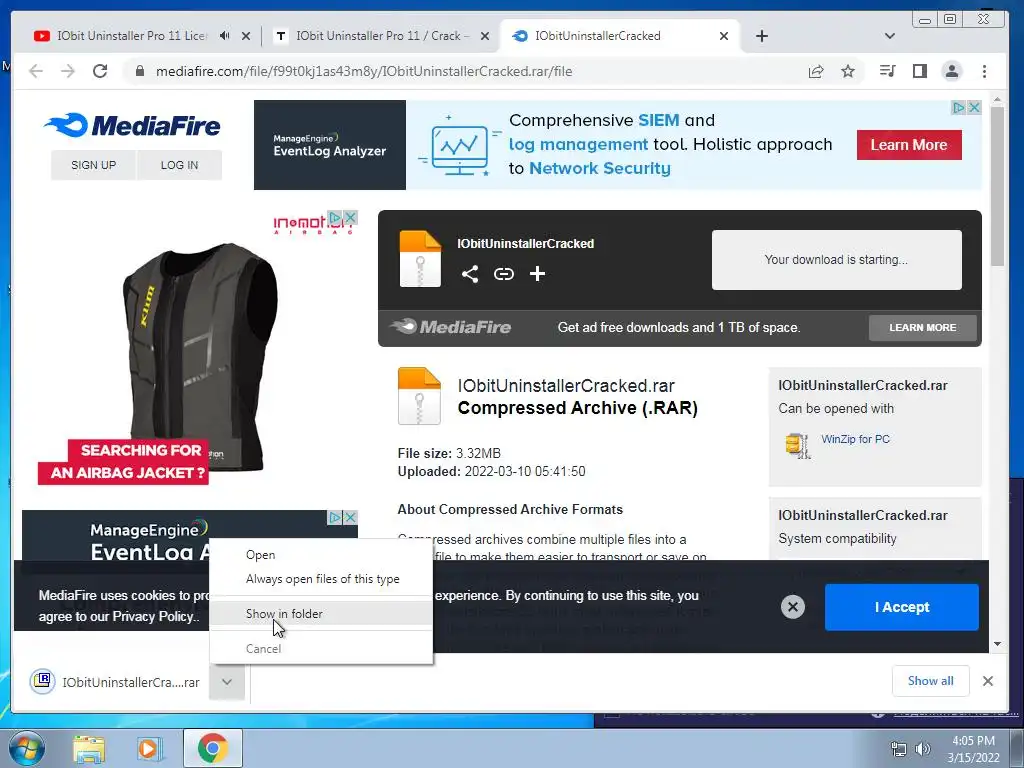Choose Open in download menu
Screen dimensions: 1024x768
(x=260, y=554)
